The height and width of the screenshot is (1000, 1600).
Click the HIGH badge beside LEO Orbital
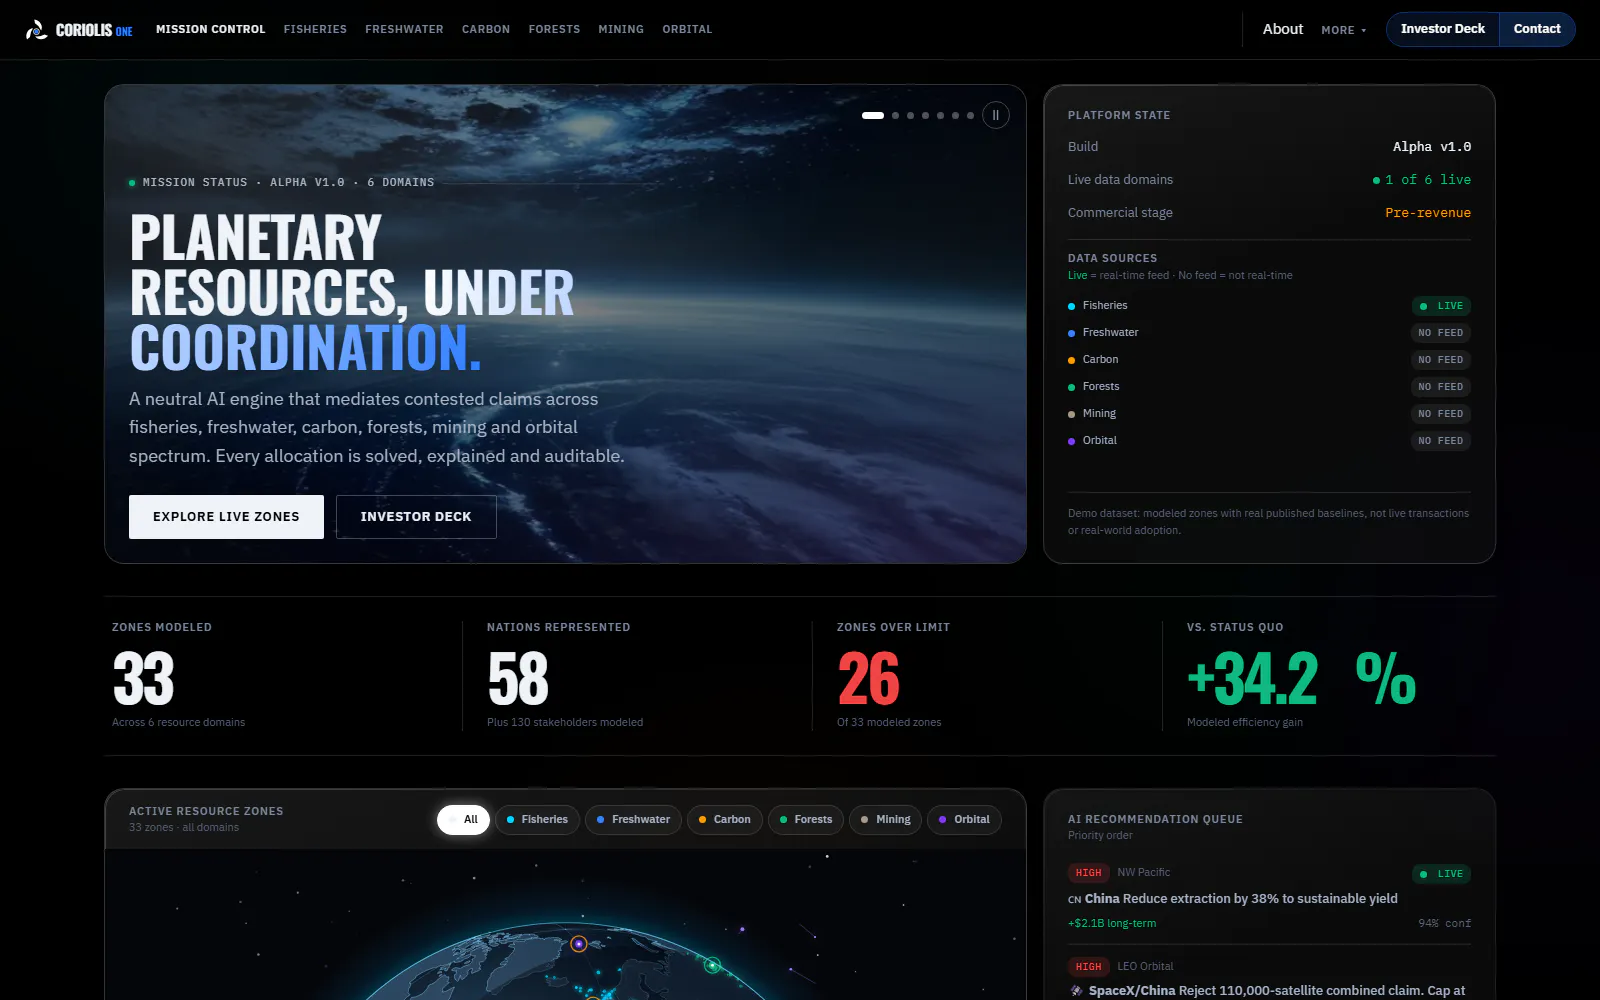point(1089,967)
